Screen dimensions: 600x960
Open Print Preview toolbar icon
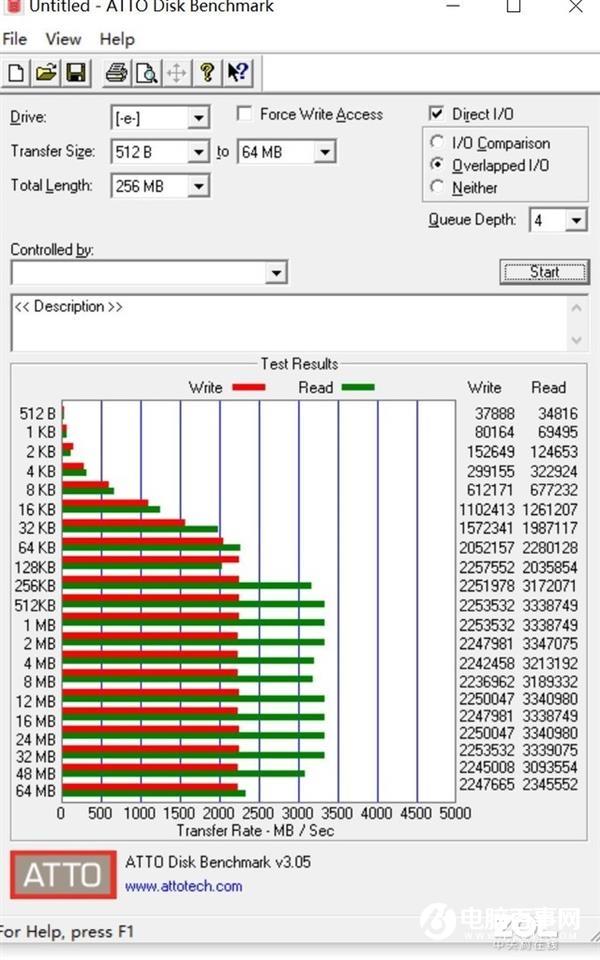point(147,73)
